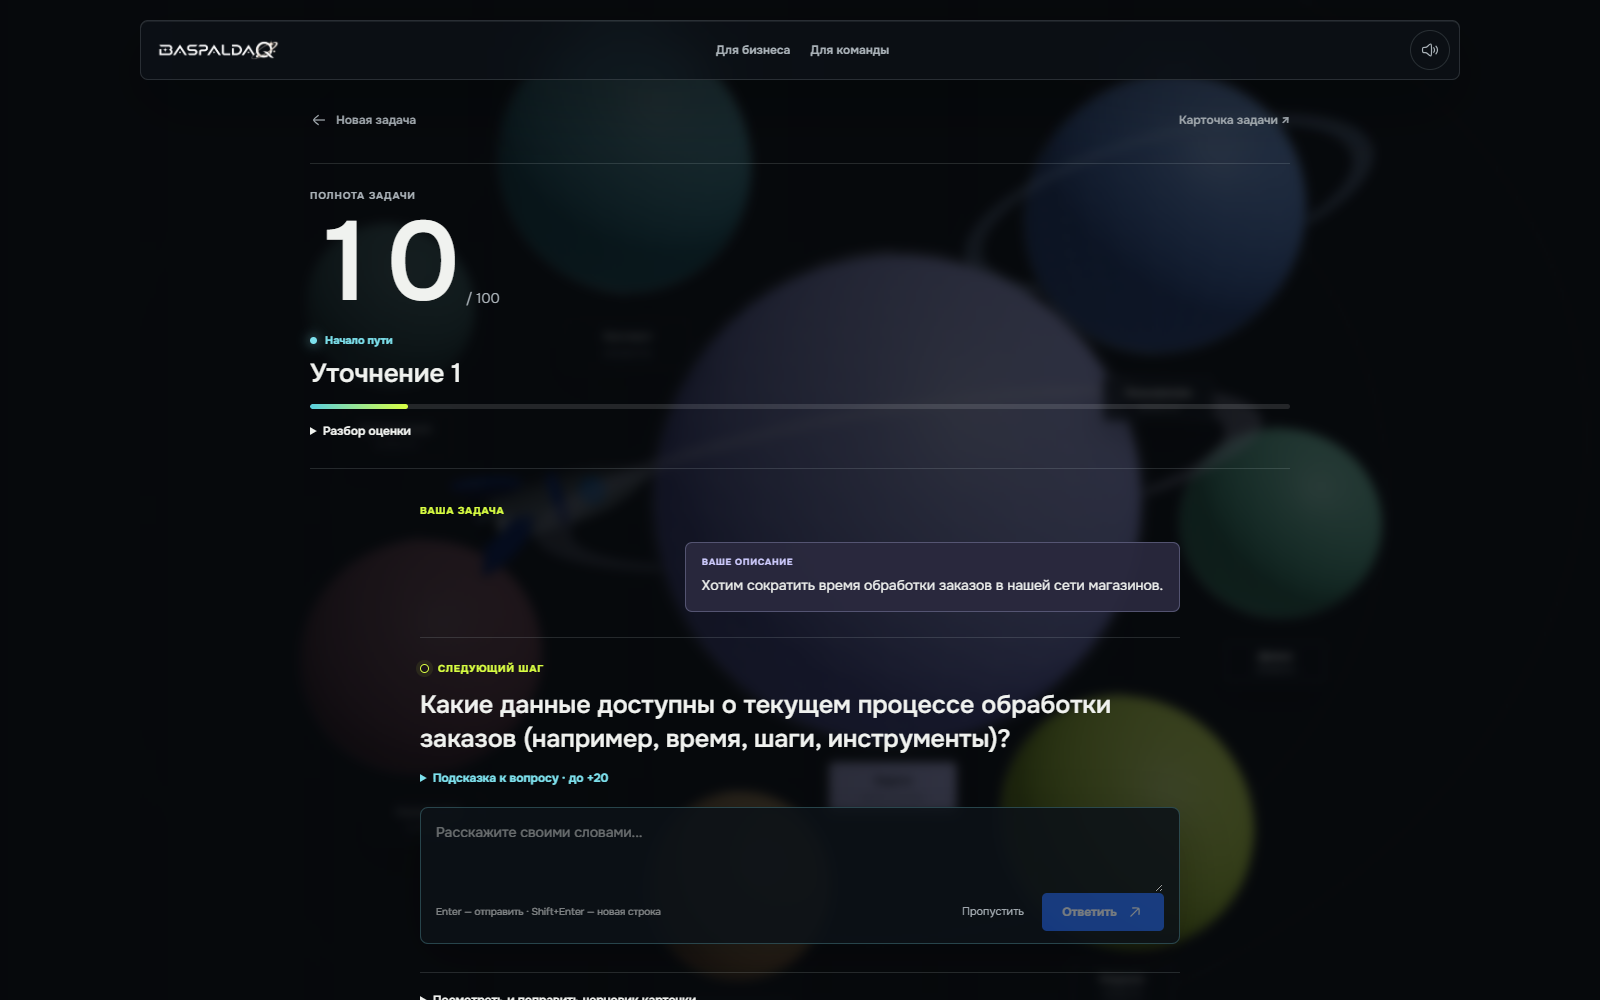
Task: Expand the Разбор оценки section
Action: (360, 431)
